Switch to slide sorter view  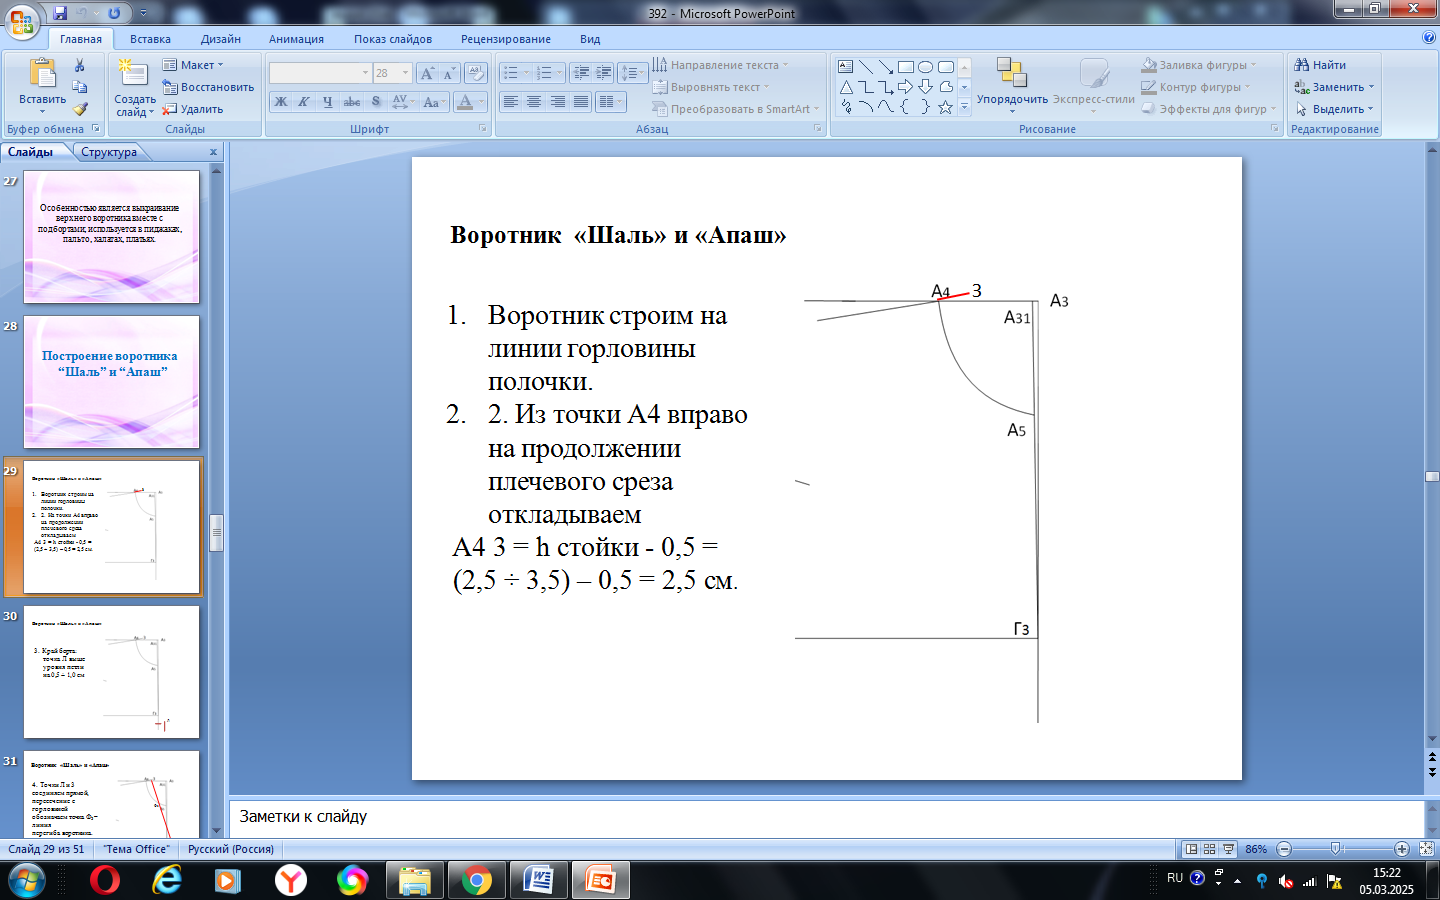[1210, 849]
